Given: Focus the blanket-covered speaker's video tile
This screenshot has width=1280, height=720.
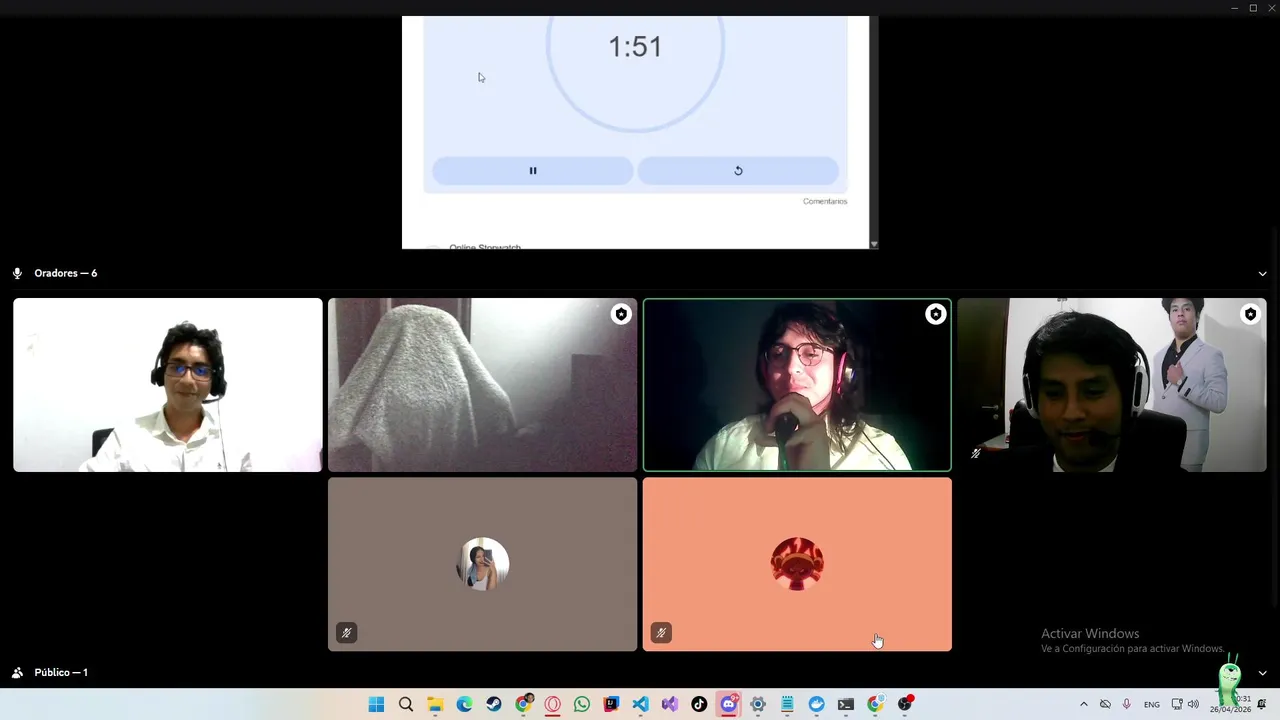Looking at the screenshot, I should tap(483, 385).
